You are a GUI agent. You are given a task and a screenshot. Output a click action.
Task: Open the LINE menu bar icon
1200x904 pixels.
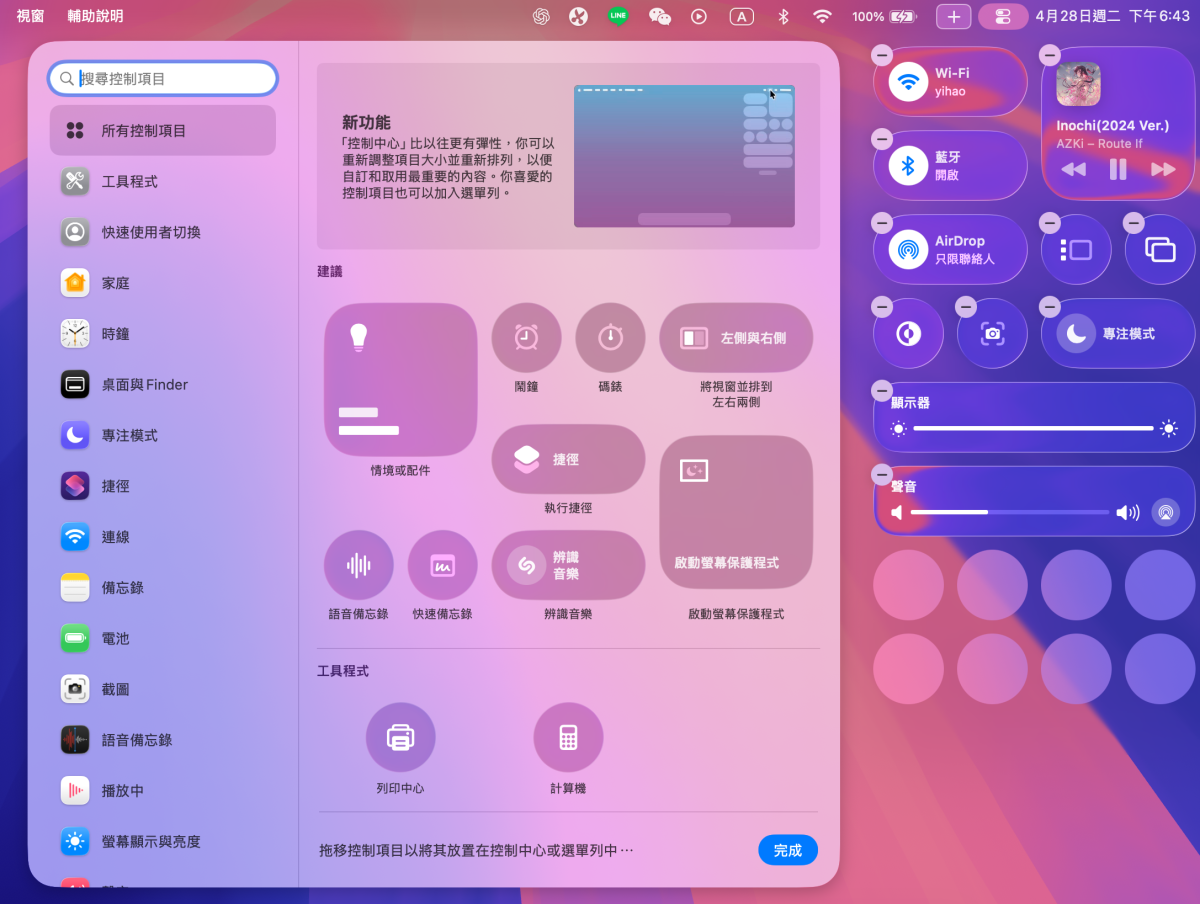coord(618,16)
